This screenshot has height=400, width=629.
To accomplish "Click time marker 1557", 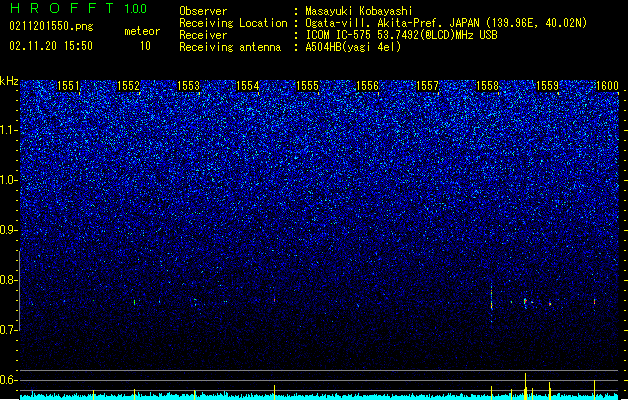I will coord(428,86).
